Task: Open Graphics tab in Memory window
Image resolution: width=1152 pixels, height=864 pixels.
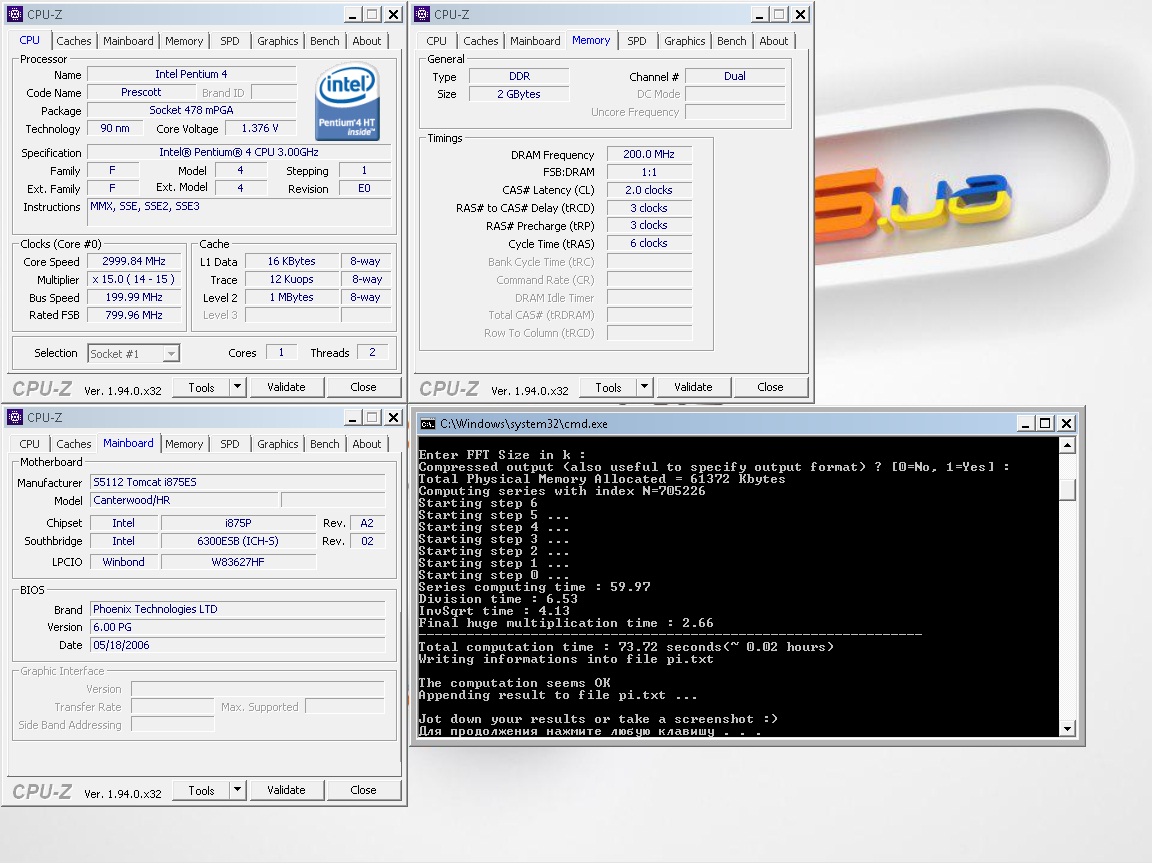Action: (685, 41)
